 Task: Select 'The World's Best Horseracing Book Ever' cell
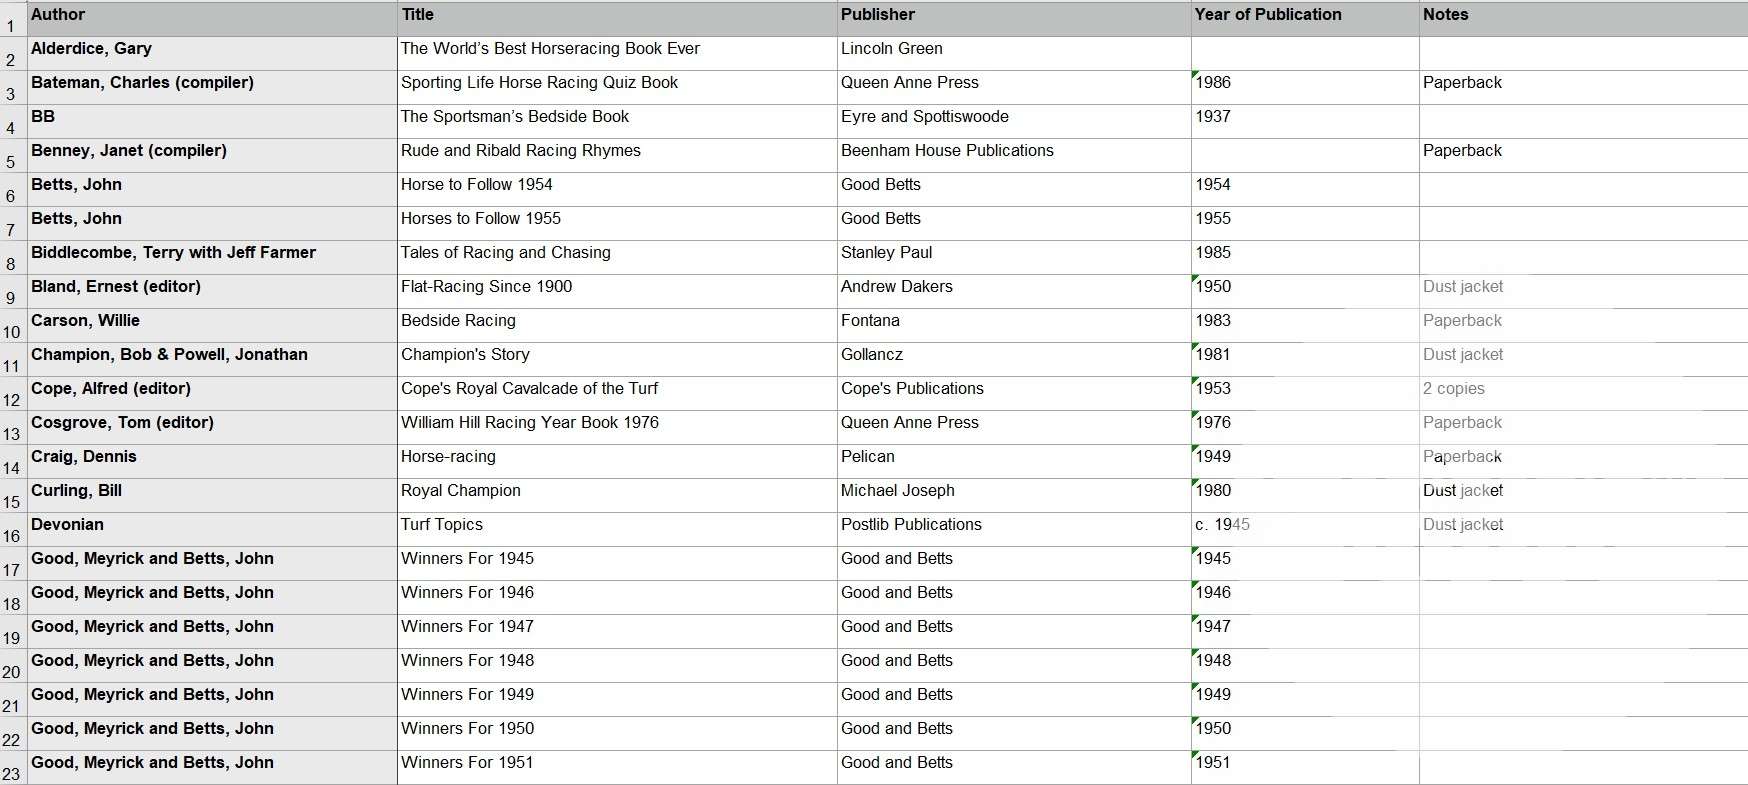point(617,54)
